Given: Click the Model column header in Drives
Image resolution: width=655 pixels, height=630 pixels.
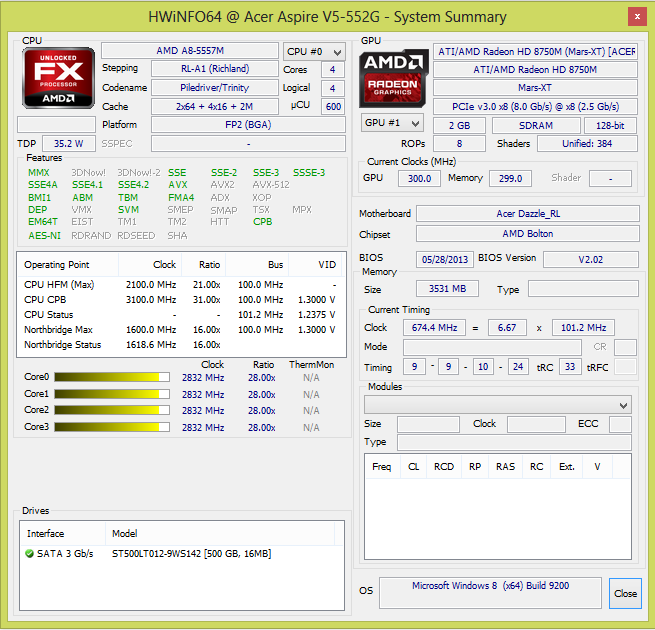Looking at the screenshot, I should (x=220, y=533).
